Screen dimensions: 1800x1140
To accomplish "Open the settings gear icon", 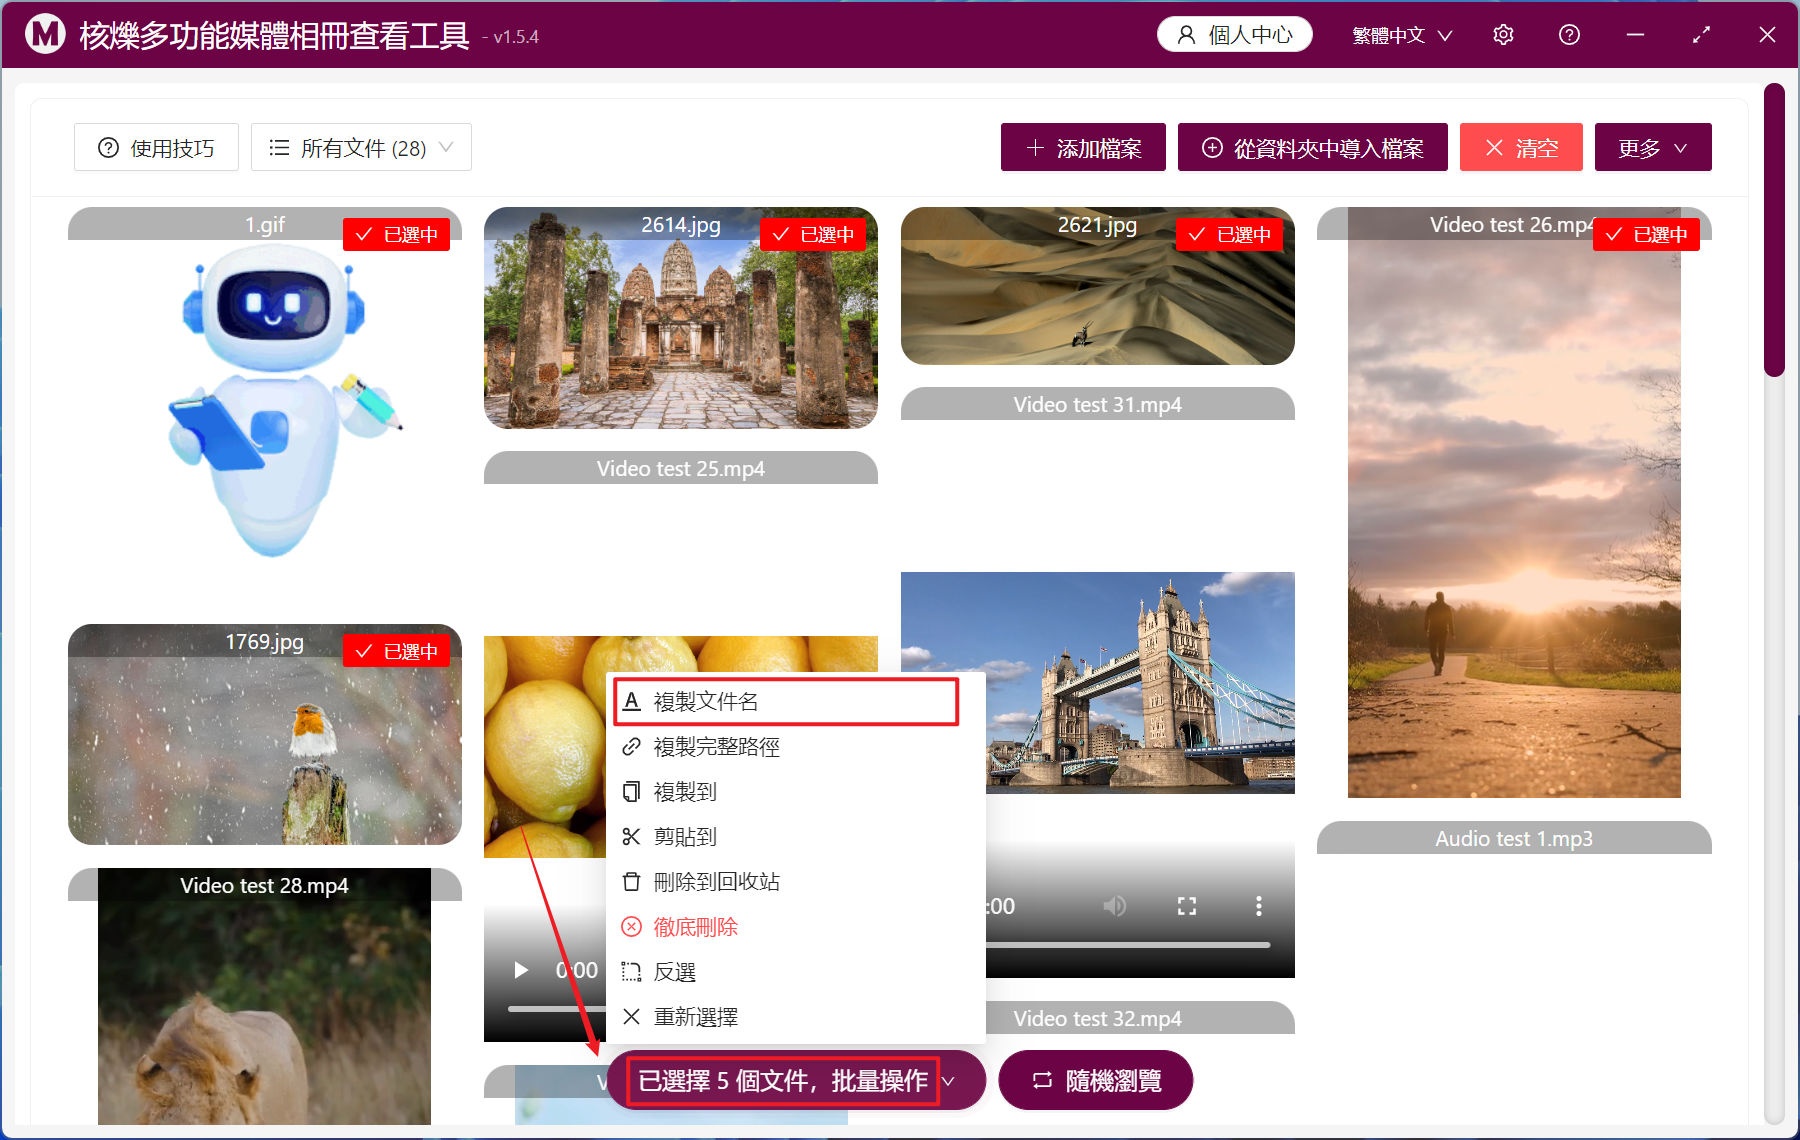I will point(1503,35).
